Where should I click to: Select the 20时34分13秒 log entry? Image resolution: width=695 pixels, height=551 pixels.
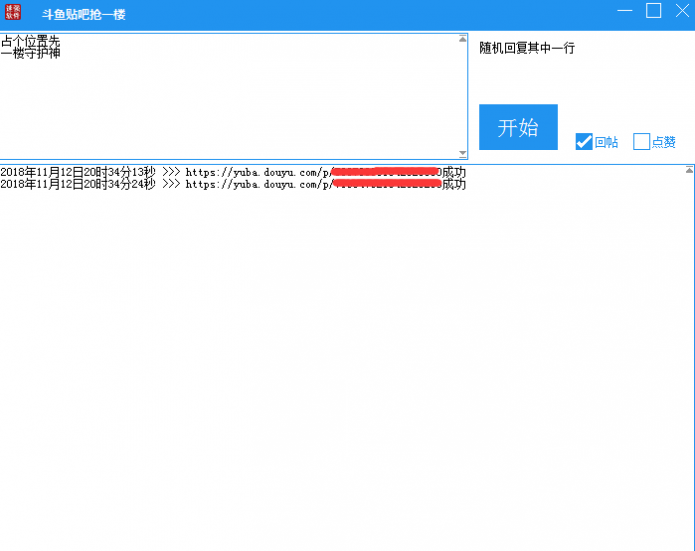point(233,172)
